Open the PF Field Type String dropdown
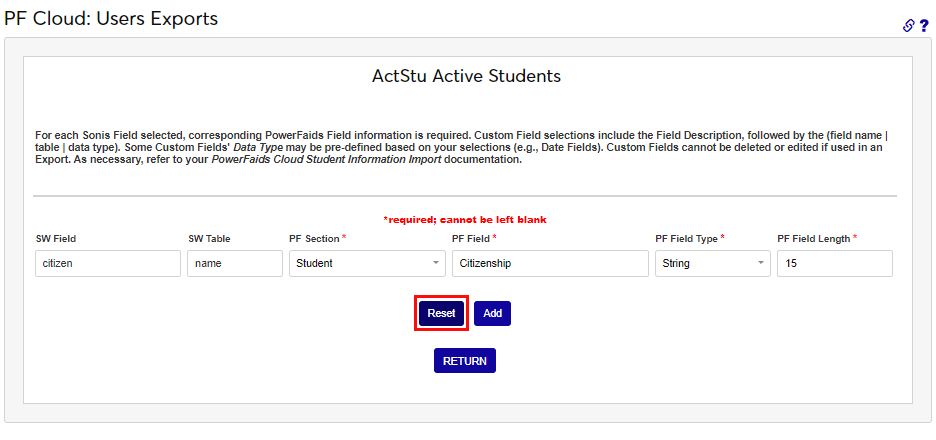Image resolution: width=936 pixels, height=440 pixels. click(x=712, y=263)
